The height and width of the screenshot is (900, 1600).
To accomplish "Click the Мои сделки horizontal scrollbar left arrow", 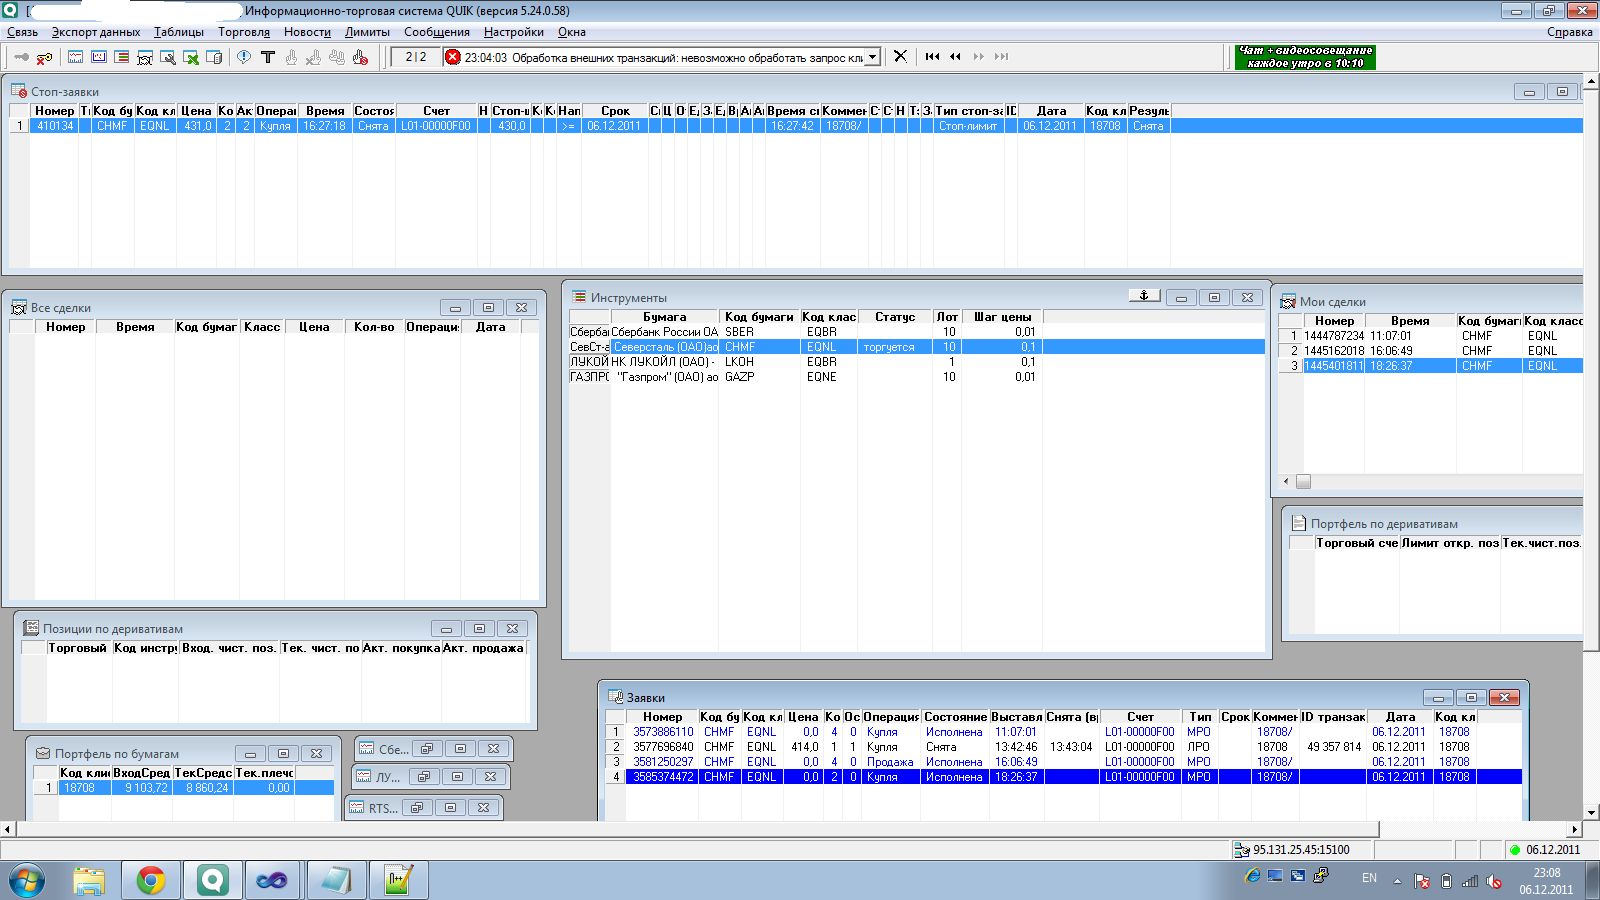I will (x=1287, y=481).
